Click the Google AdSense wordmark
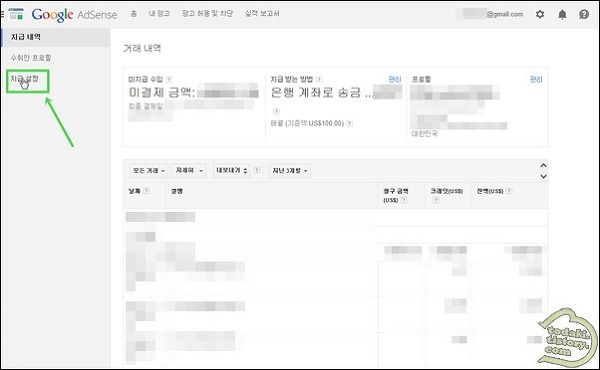 pos(74,15)
